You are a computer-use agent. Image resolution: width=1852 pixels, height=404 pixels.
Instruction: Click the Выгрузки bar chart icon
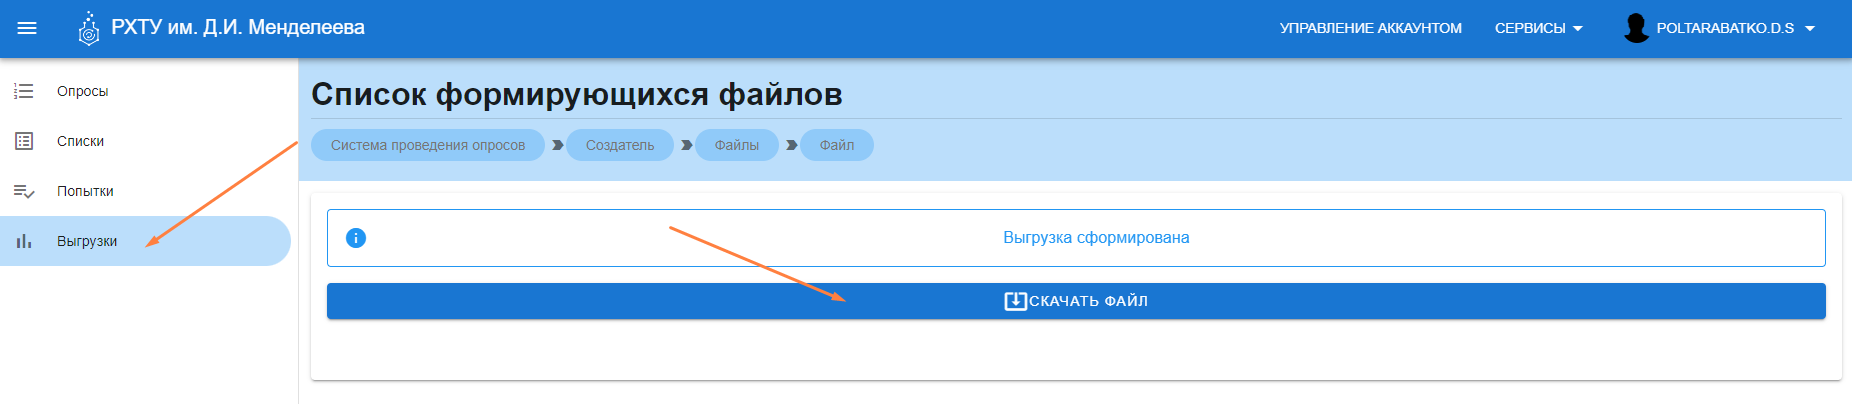tap(24, 241)
